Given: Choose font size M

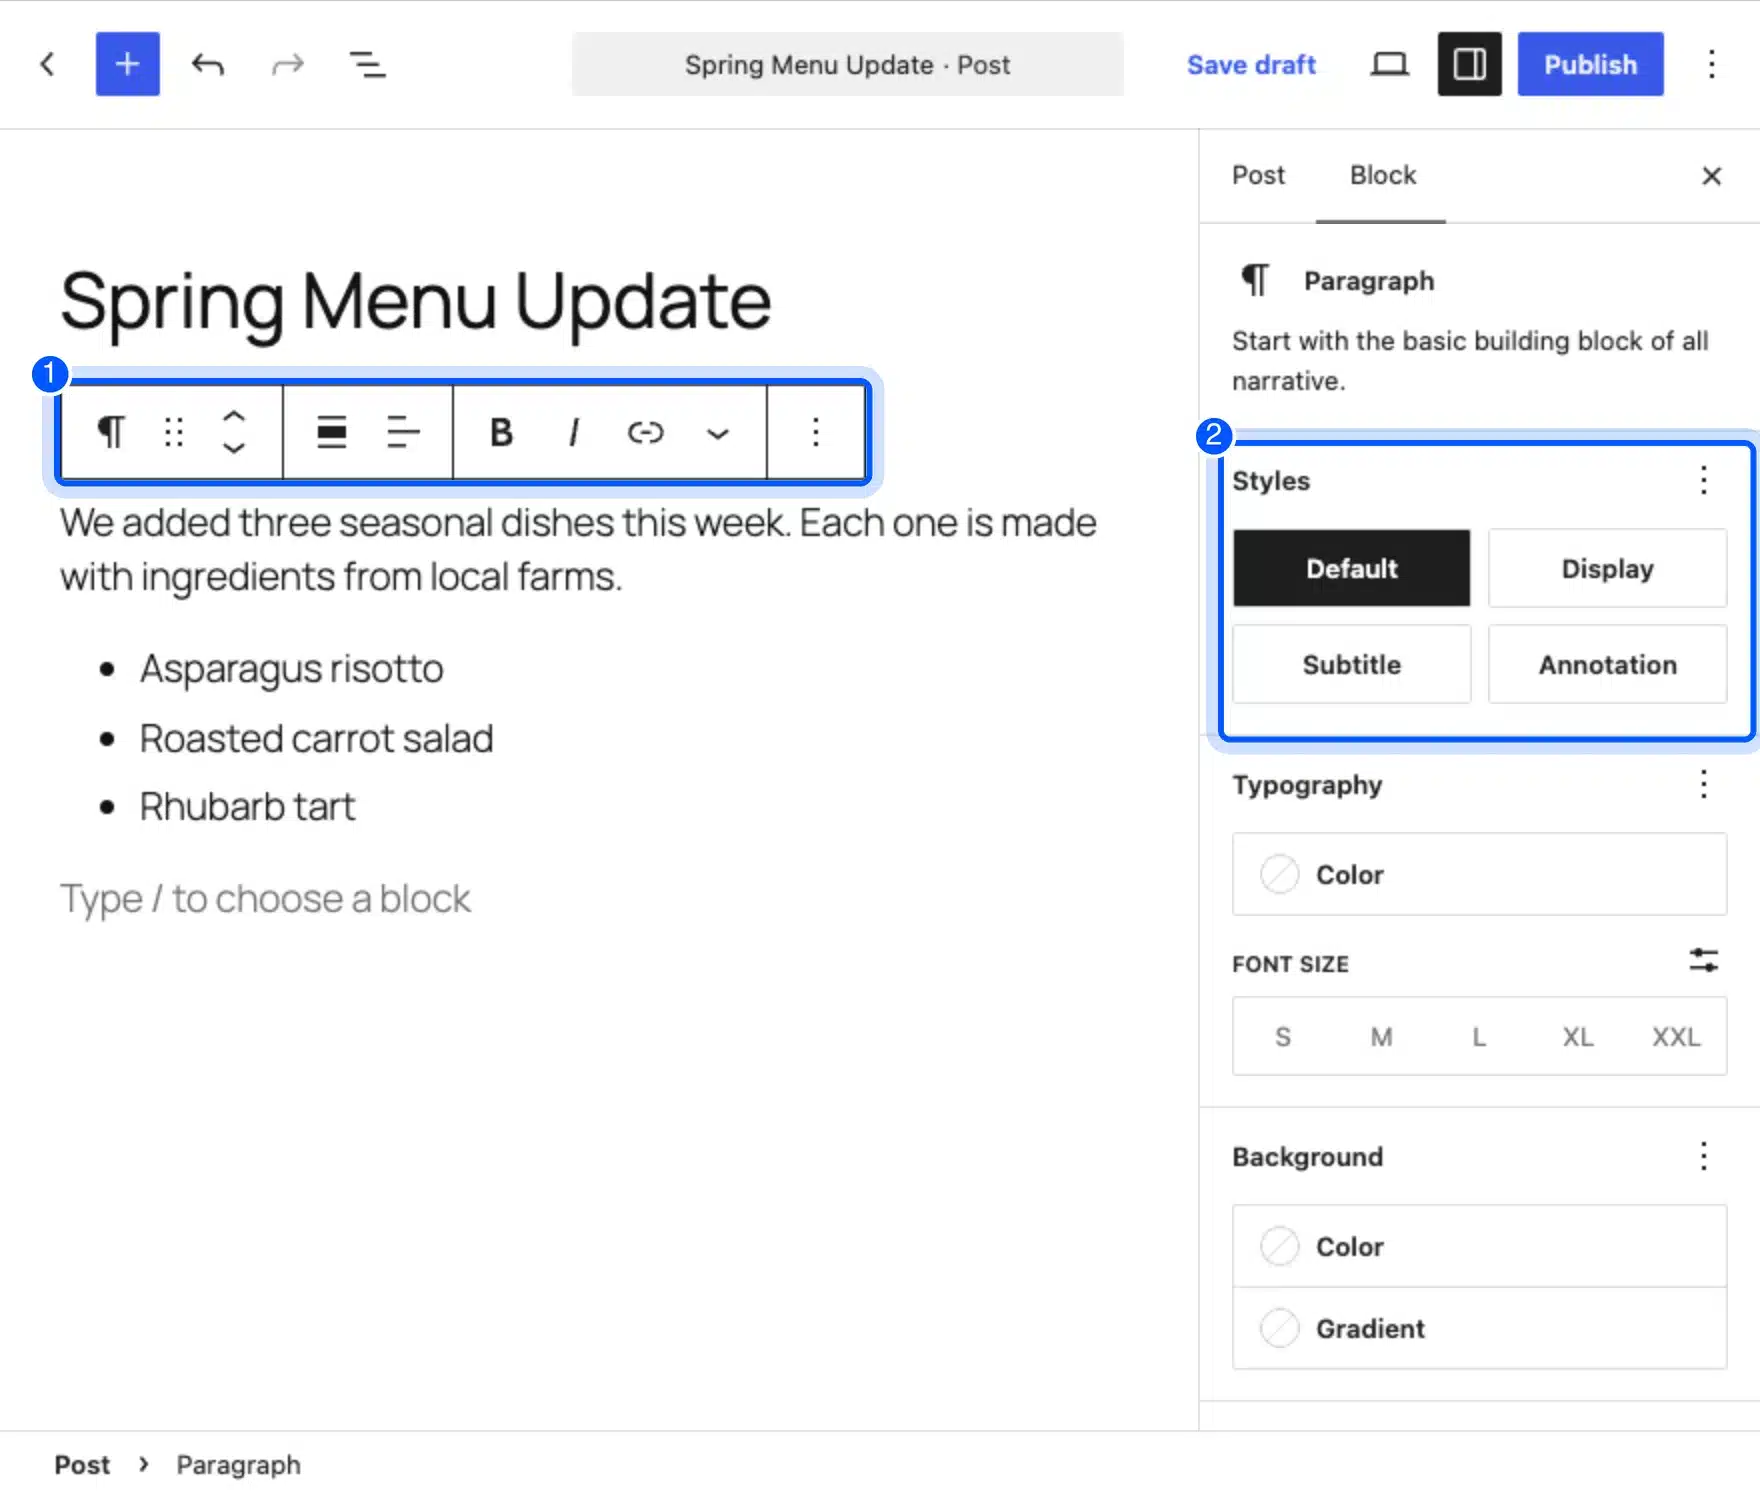Looking at the screenshot, I should click(1381, 1037).
